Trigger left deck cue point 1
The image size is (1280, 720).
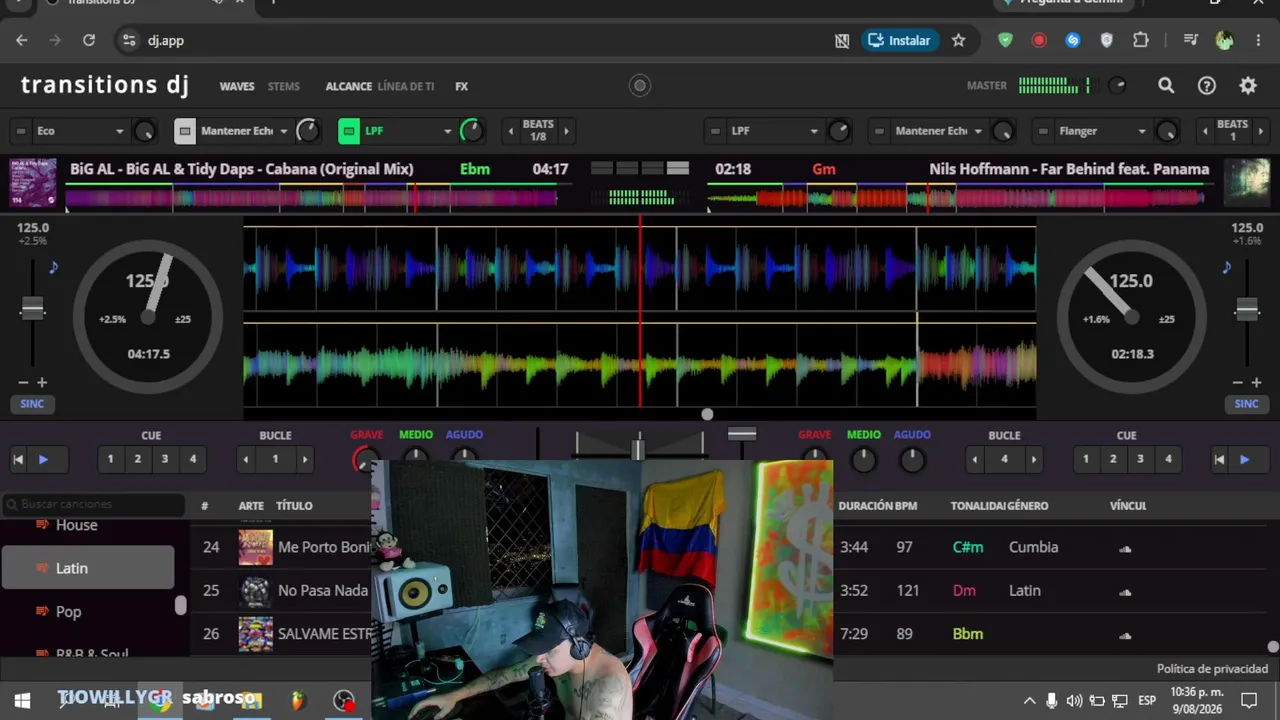click(110, 459)
